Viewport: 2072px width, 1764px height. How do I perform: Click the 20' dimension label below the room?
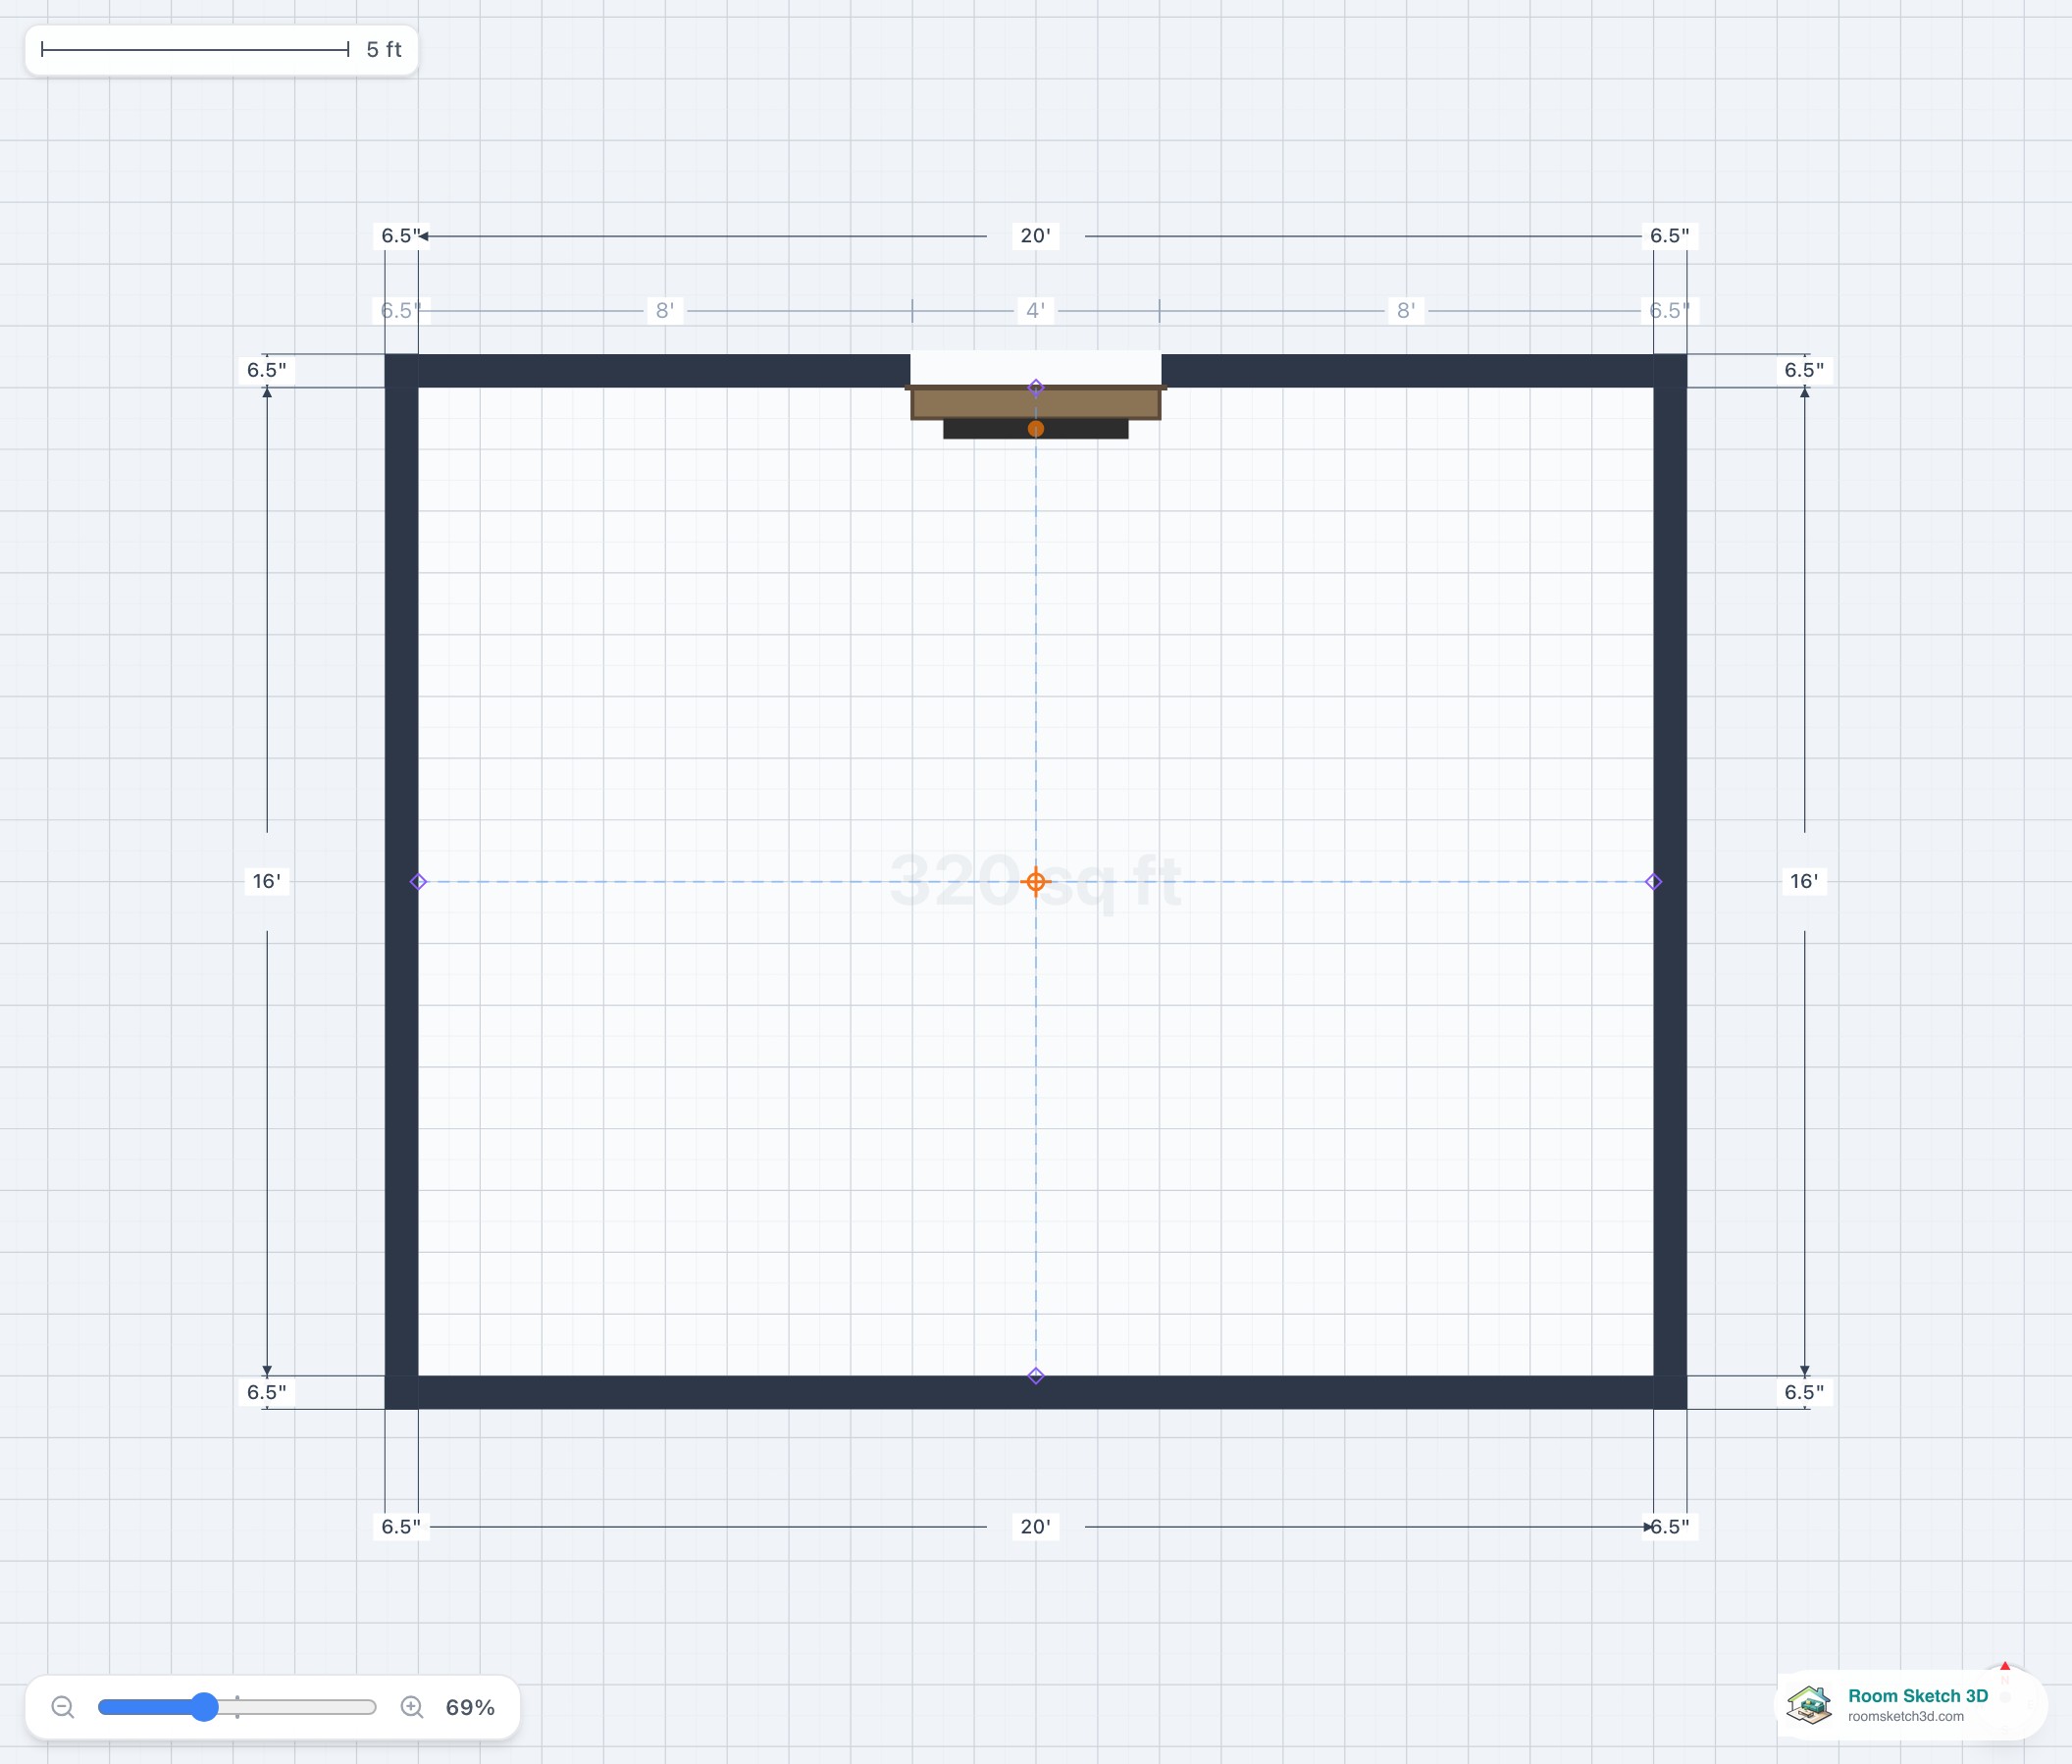[x=1036, y=1526]
